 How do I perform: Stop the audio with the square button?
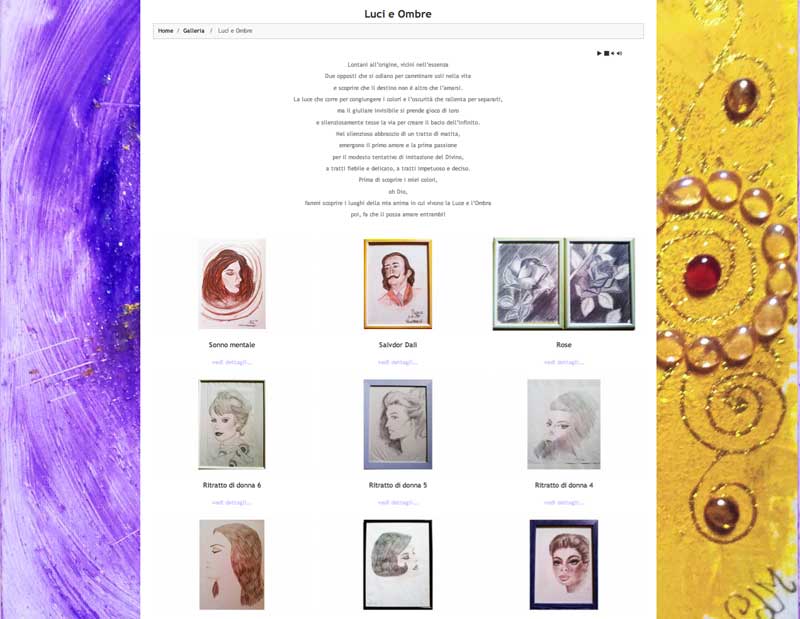click(607, 53)
